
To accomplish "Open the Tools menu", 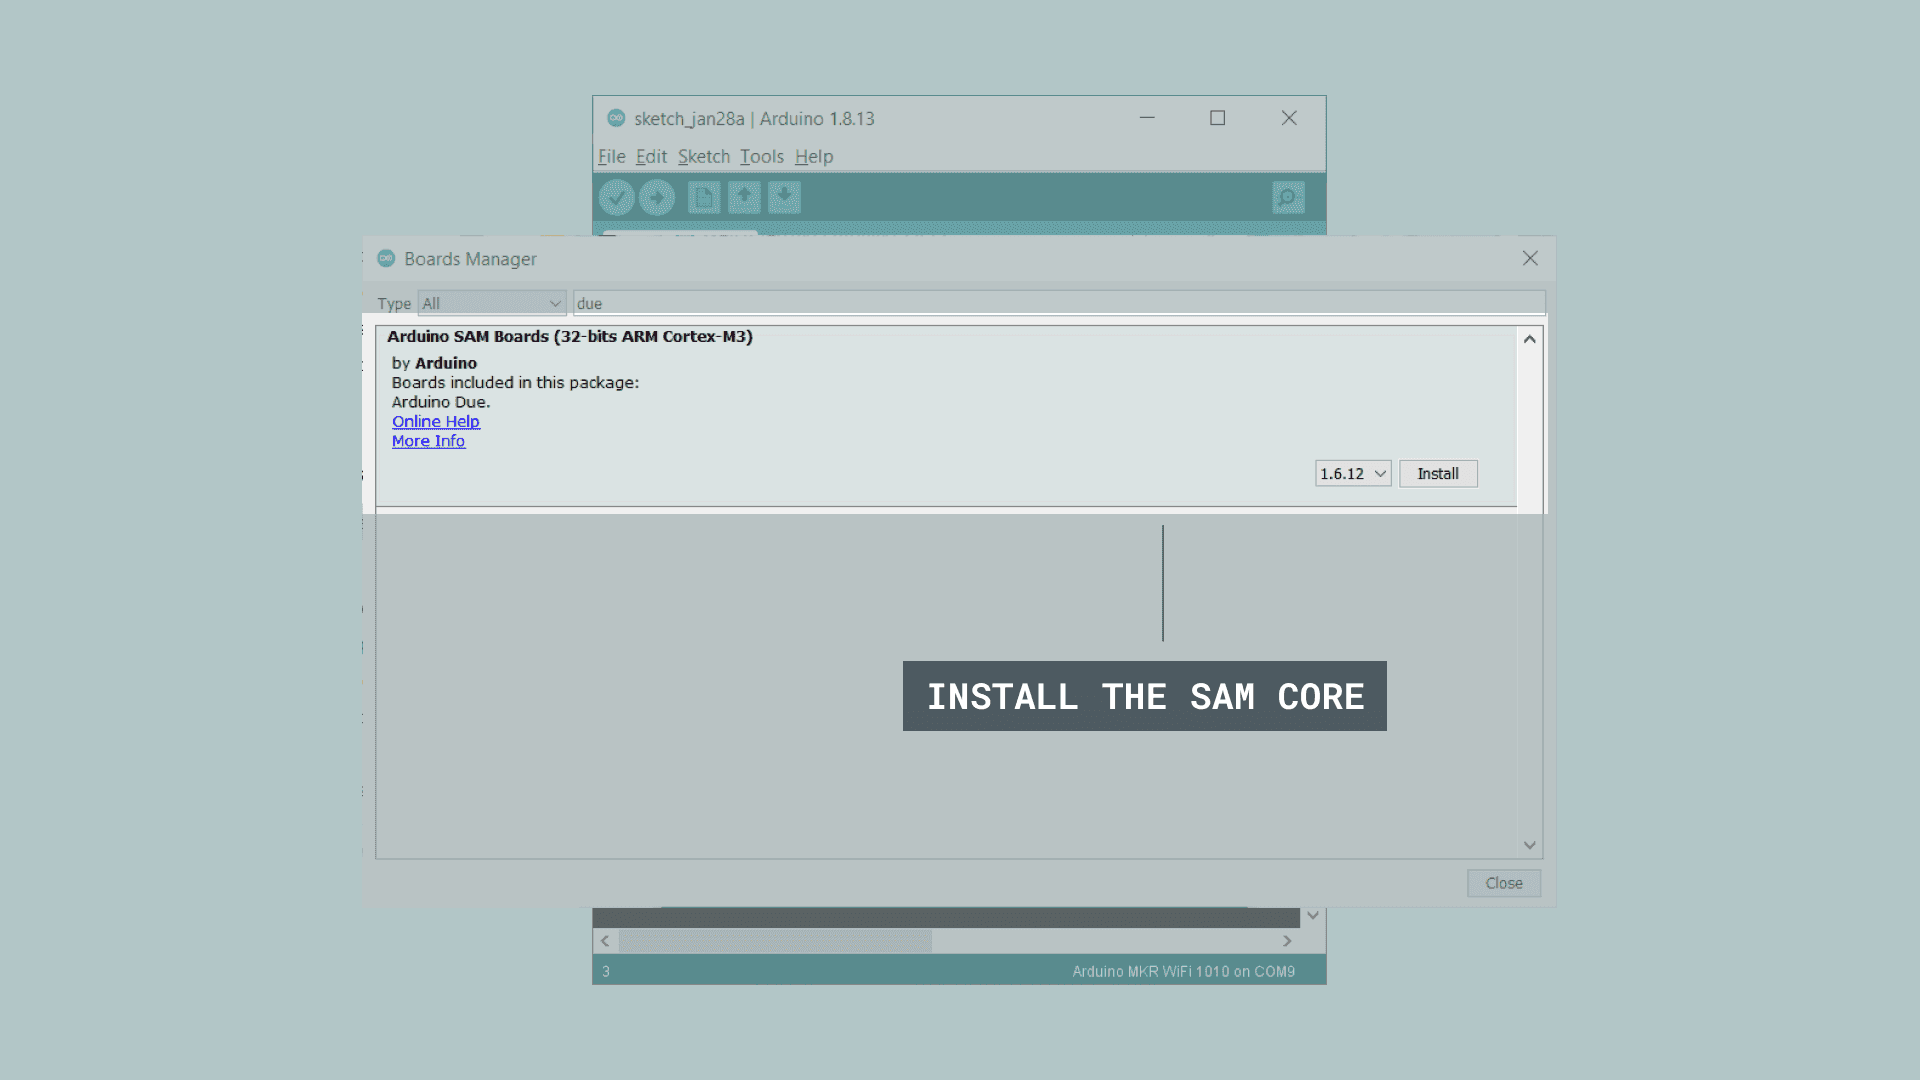I will pos(761,157).
